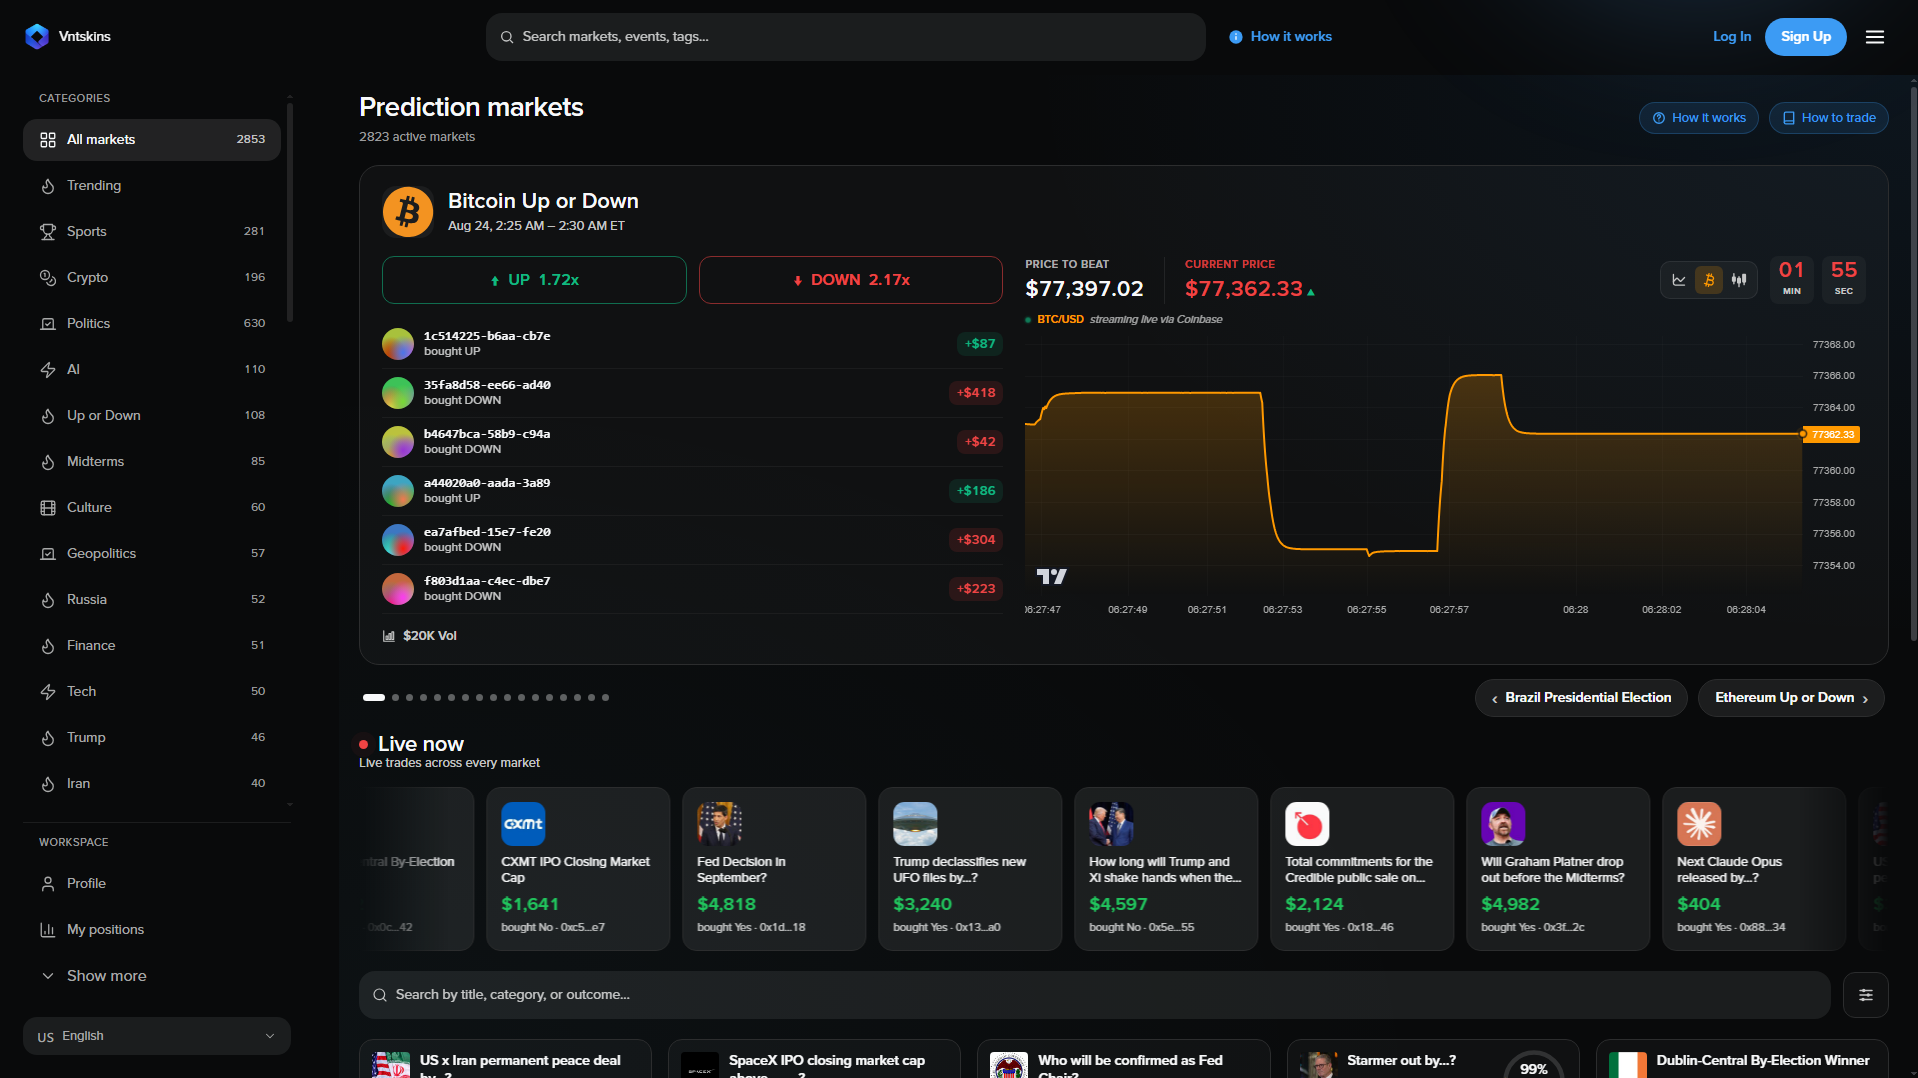This screenshot has height=1078, width=1918.
Task: Click the TradingView logo on chart
Action: tap(1051, 576)
